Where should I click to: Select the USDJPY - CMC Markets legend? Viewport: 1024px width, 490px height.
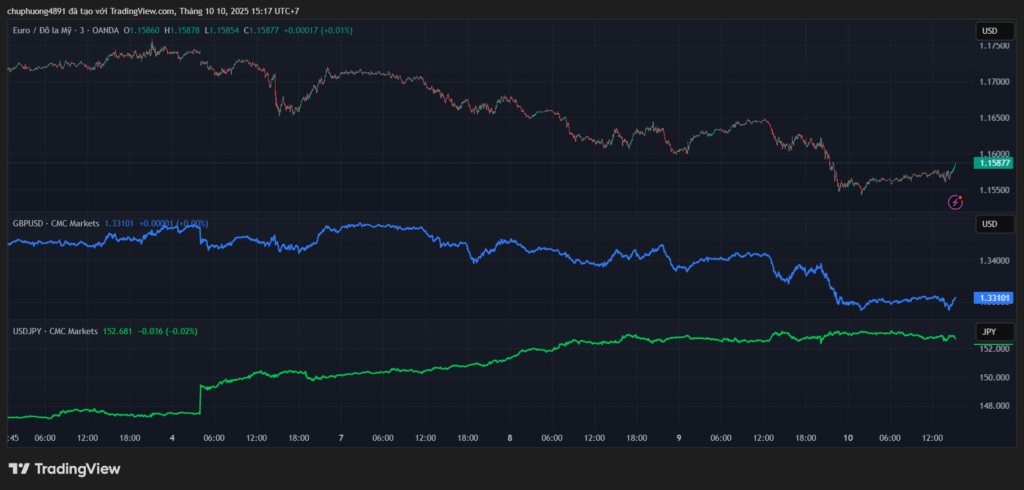[55, 330]
